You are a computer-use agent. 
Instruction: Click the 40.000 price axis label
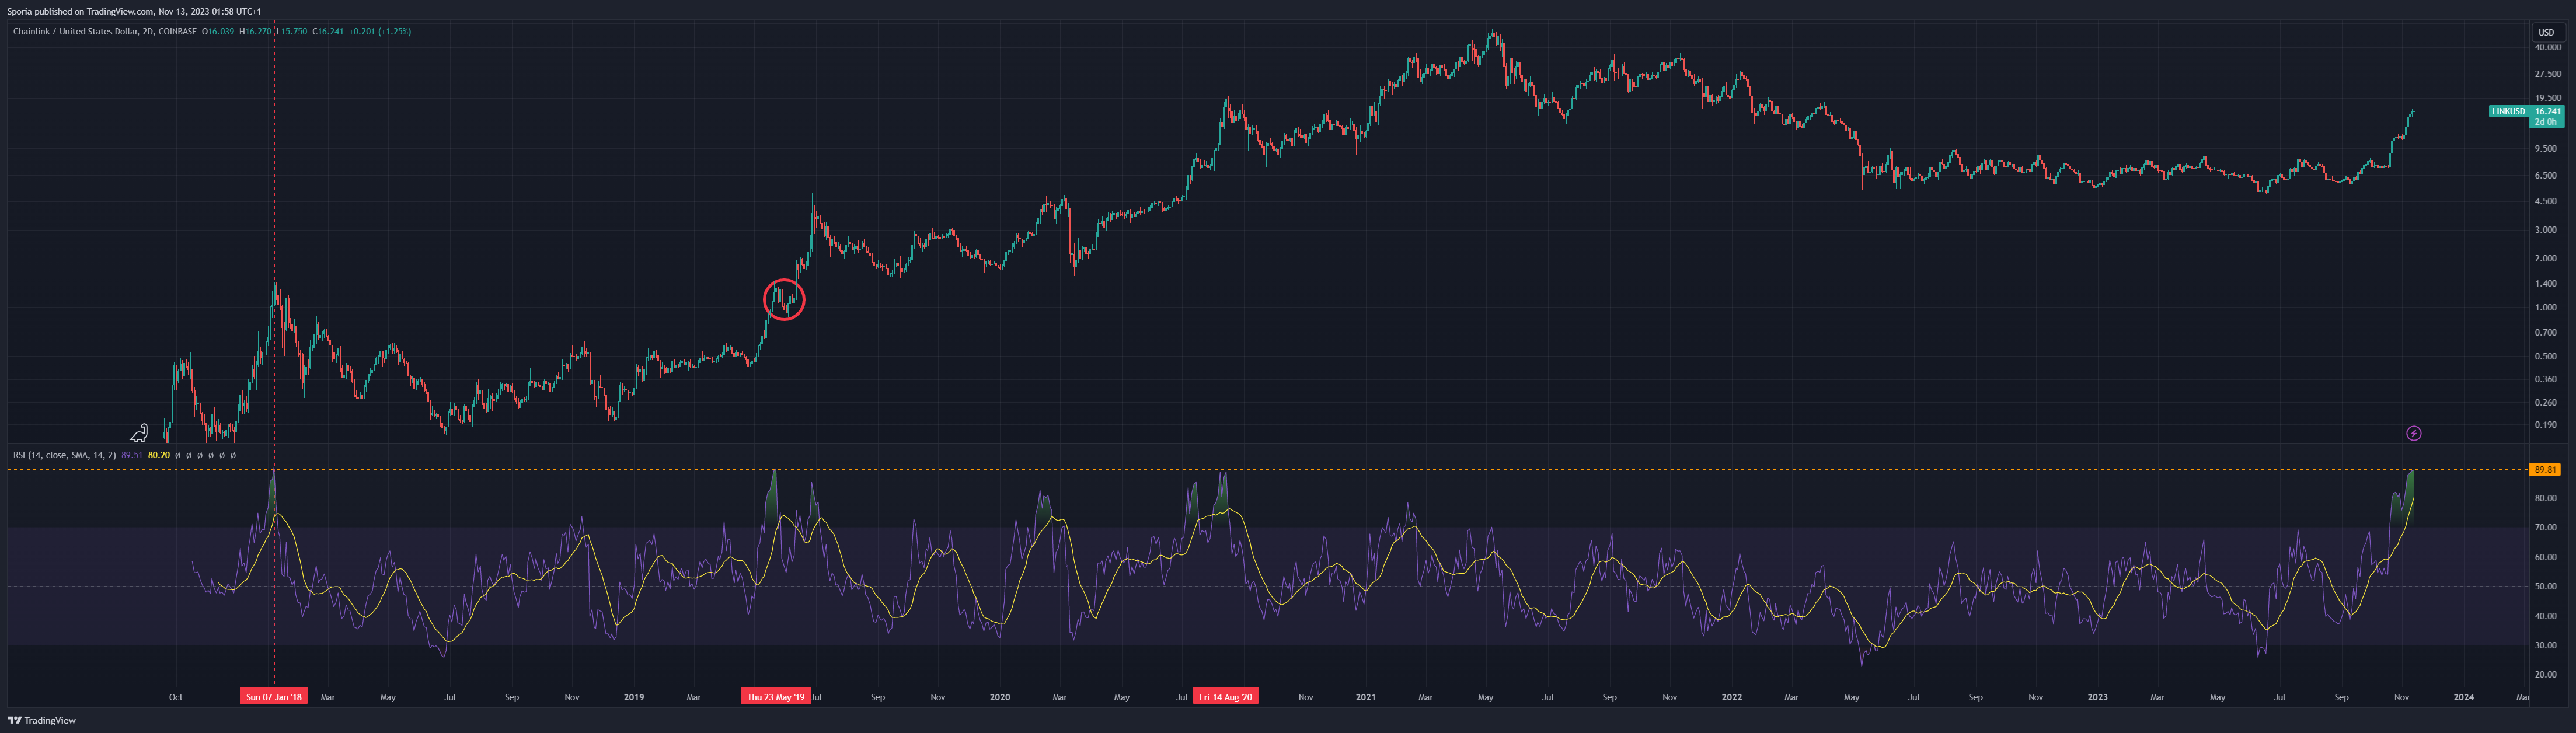2548,47
